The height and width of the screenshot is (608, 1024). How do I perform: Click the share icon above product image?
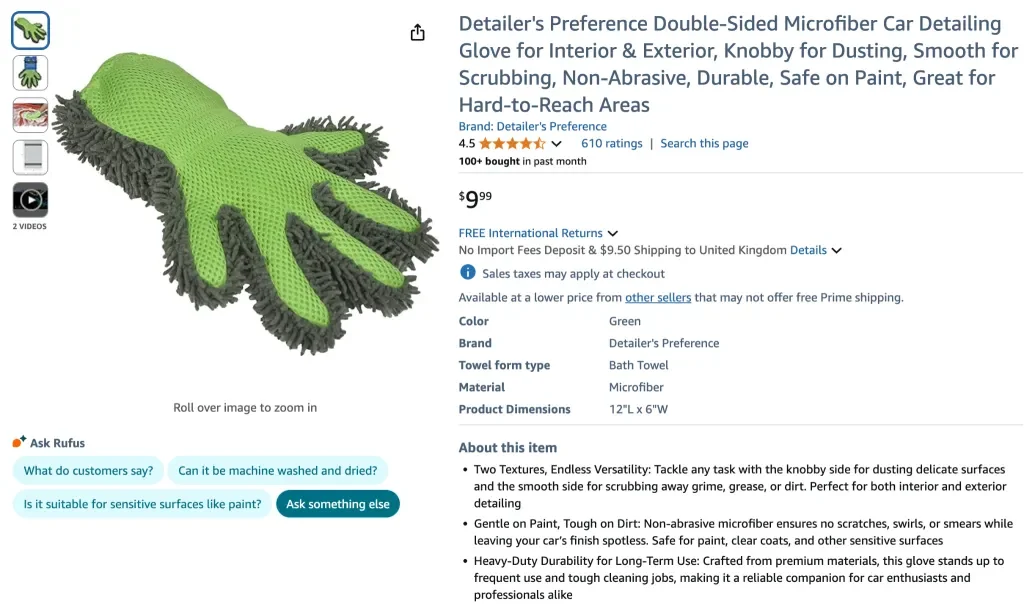pyautogui.click(x=417, y=33)
